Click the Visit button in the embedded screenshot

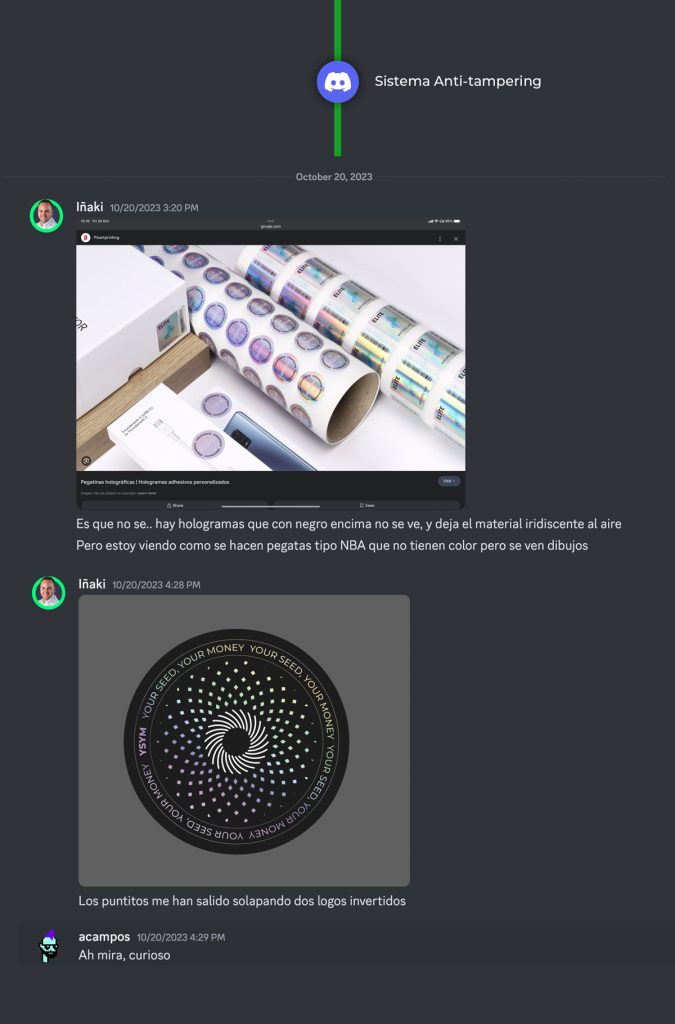point(449,481)
